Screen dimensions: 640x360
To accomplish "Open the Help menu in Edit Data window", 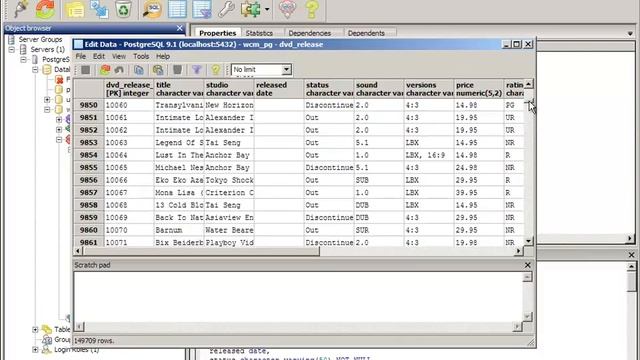I will pyautogui.click(x=163, y=56).
